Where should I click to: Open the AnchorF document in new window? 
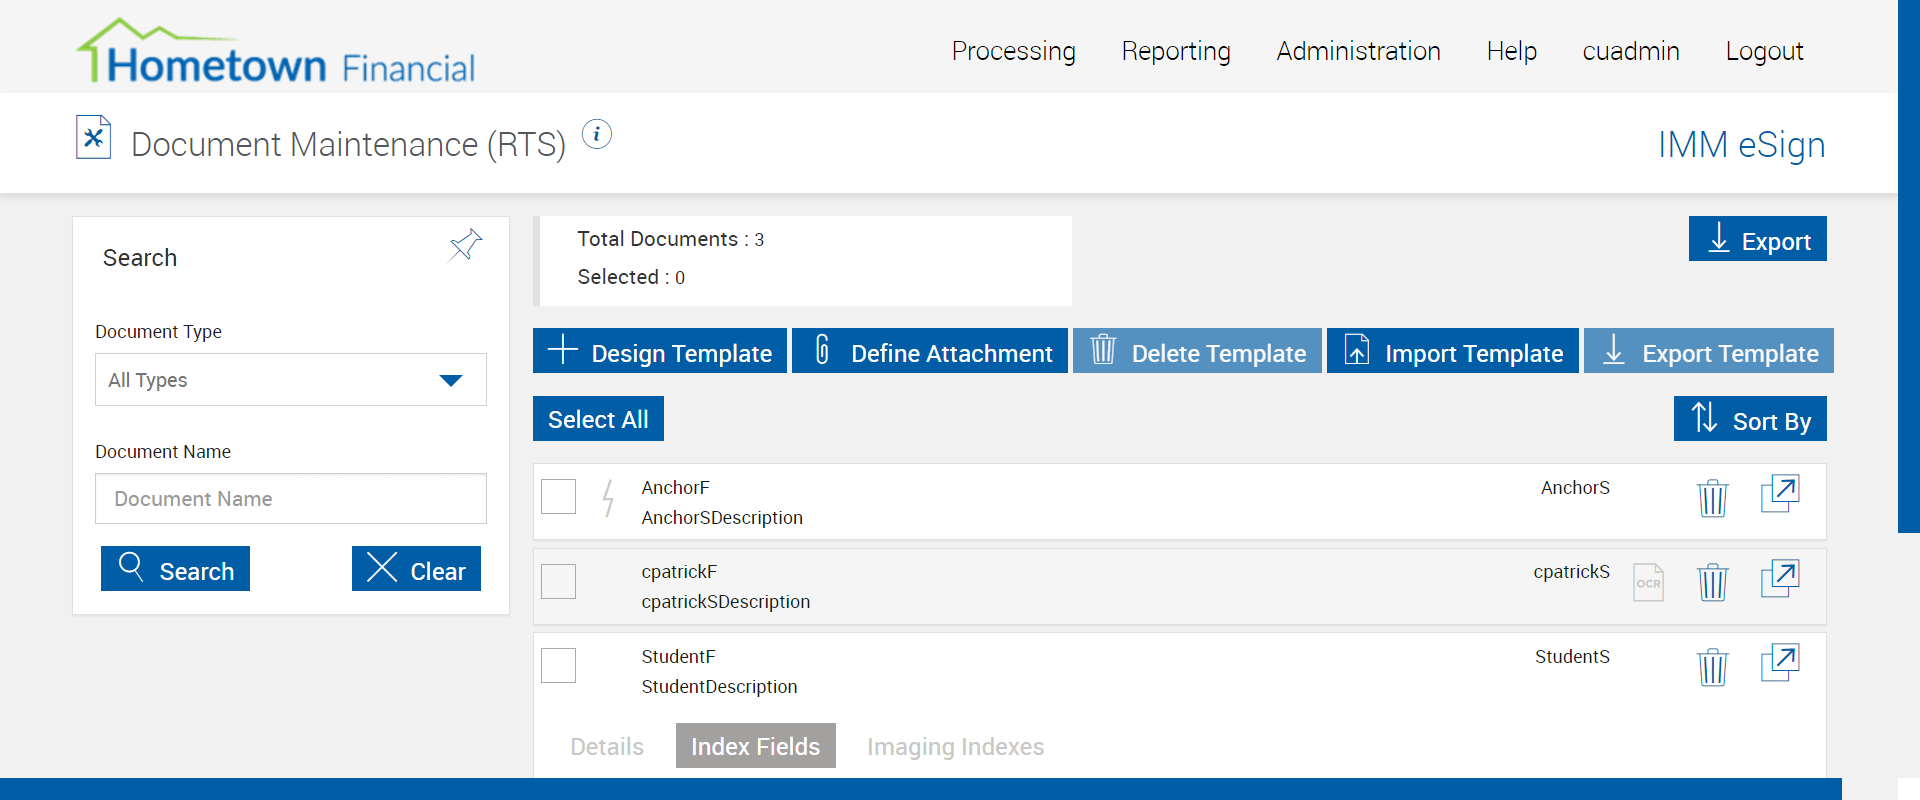pos(1779,494)
